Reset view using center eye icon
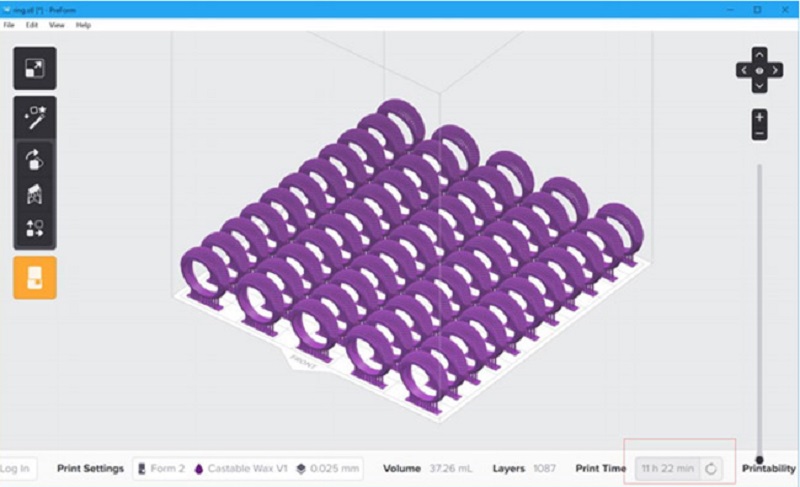The image size is (800, 487). 760,71
